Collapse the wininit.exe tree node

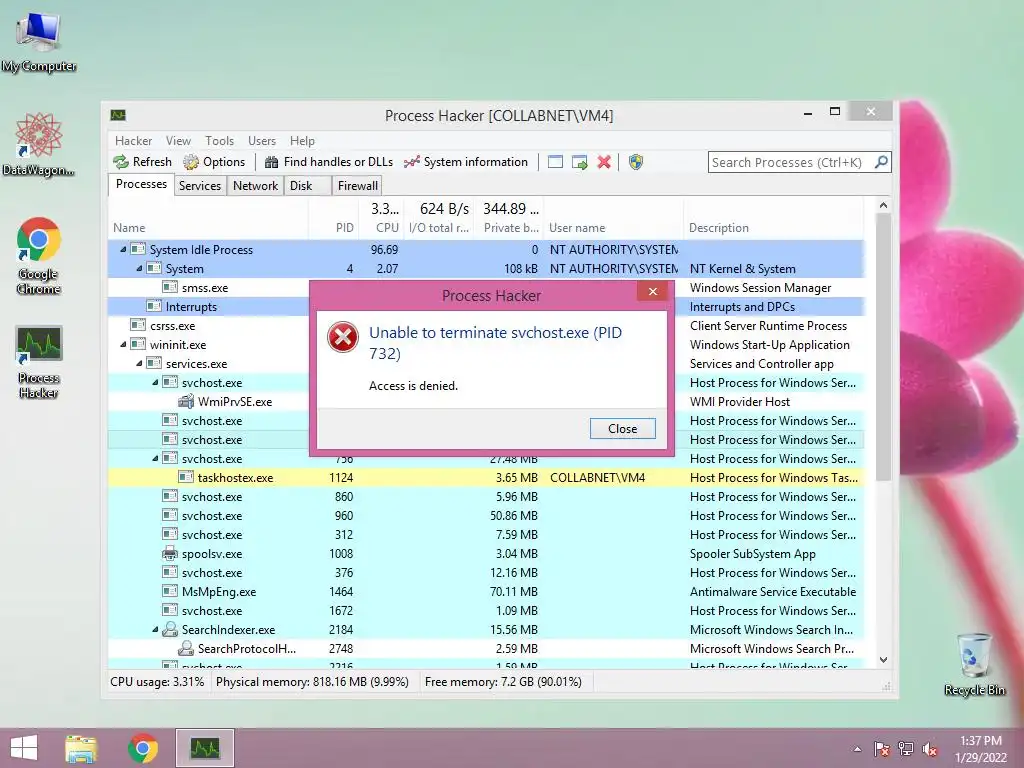click(x=123, y=344)
